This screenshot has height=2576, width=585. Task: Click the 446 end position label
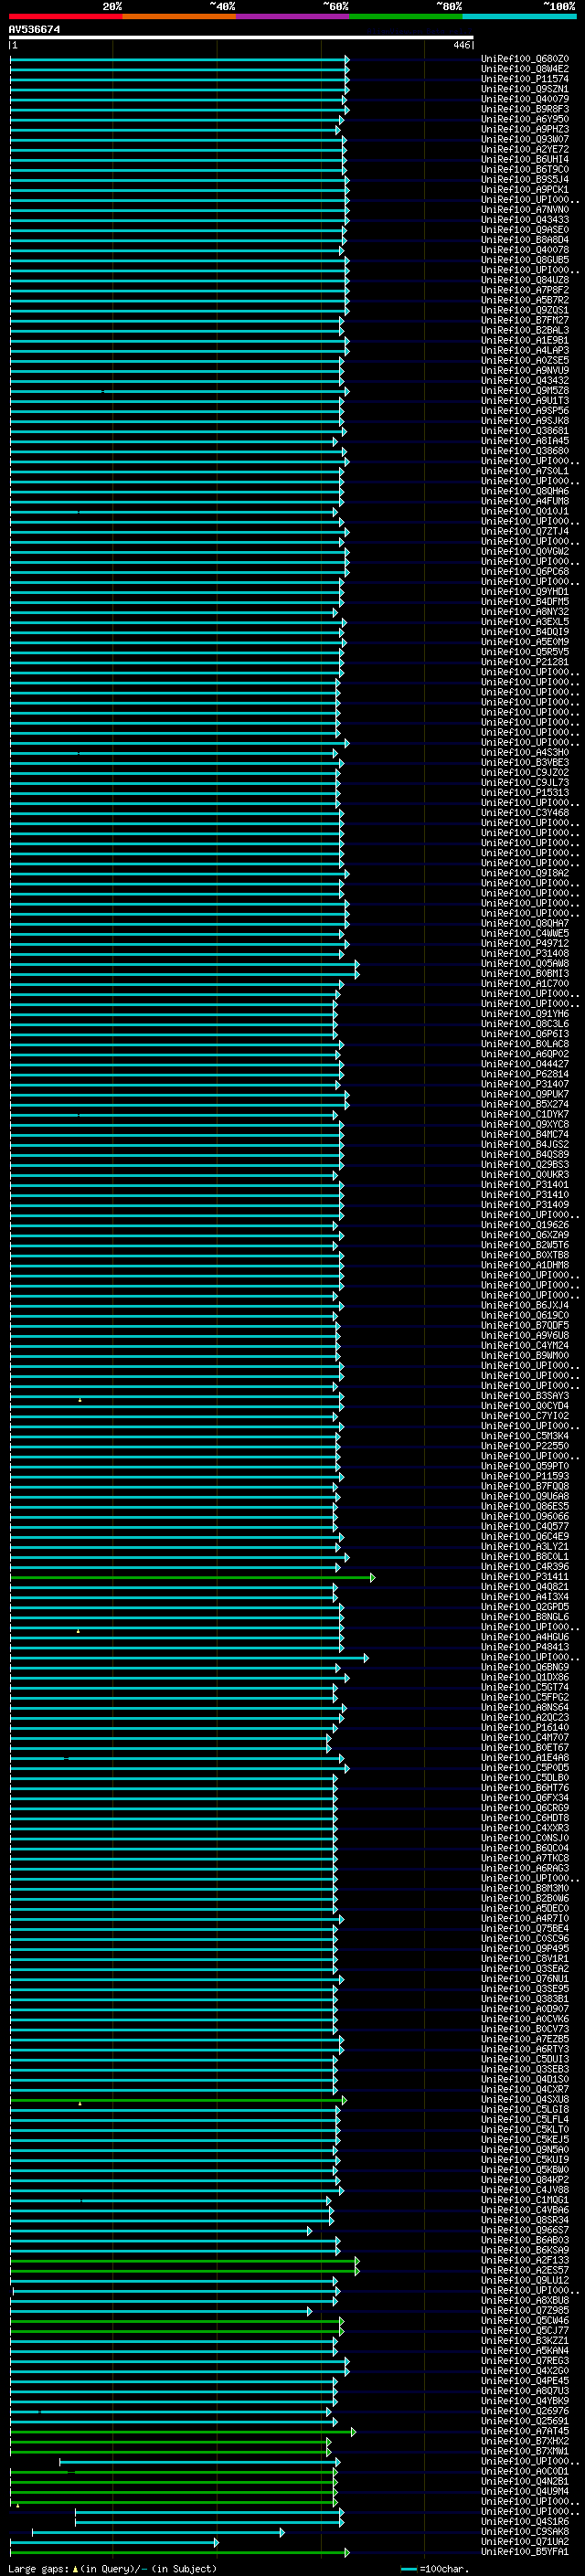click(461, 45)
